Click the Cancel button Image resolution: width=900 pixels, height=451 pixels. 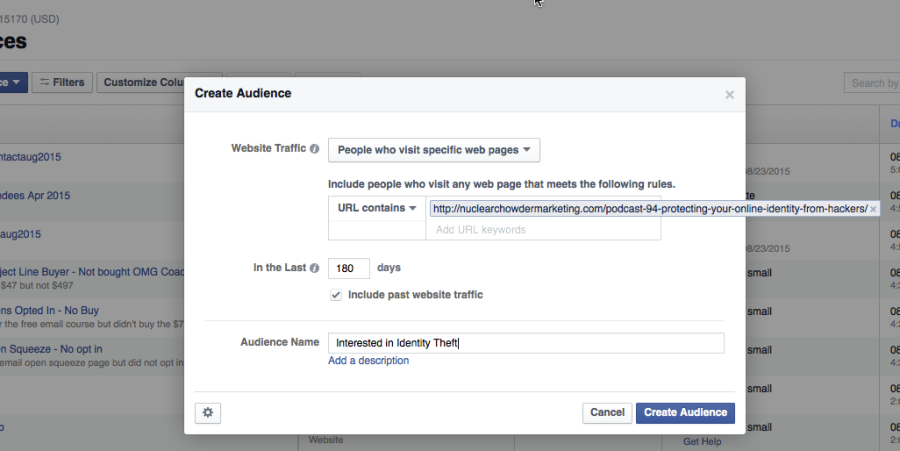coord(607,413)
